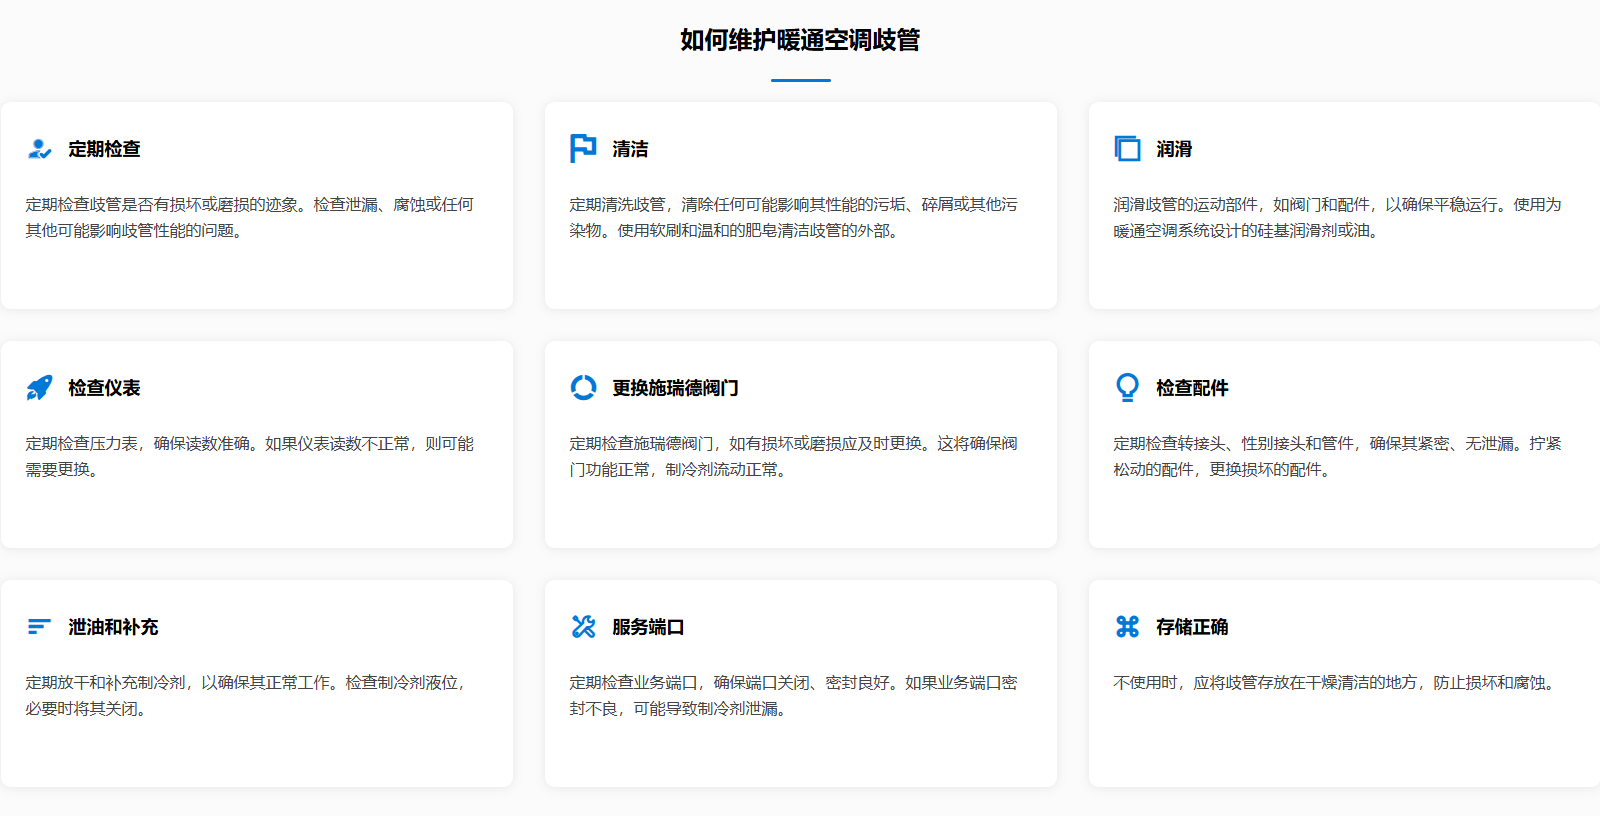Click the 泄油和补充 heading
Screen dimensions: 1600x816
coord(113,627)
